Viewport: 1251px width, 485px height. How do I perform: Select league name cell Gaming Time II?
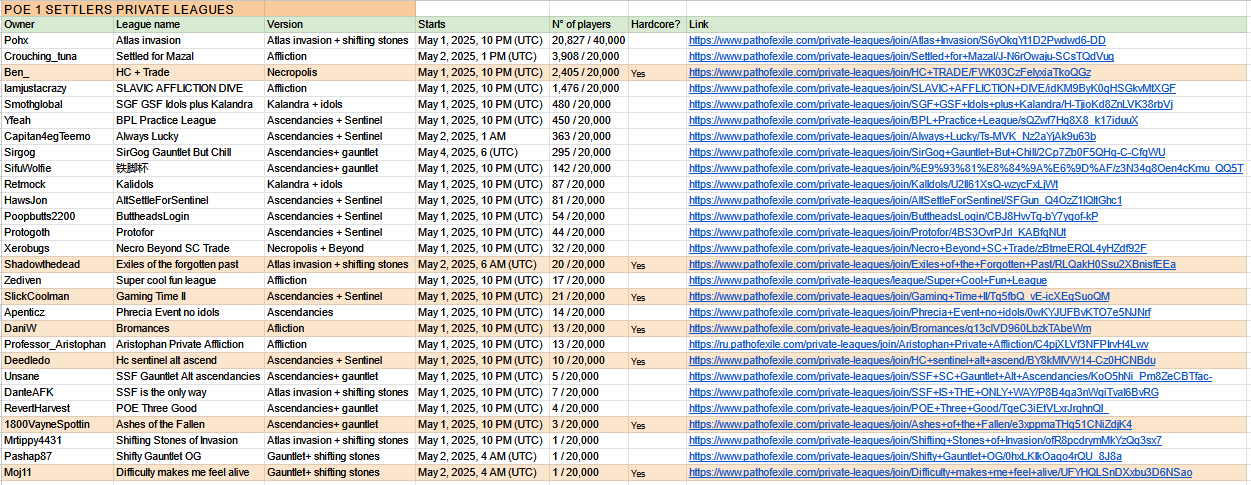click(188, 296)
